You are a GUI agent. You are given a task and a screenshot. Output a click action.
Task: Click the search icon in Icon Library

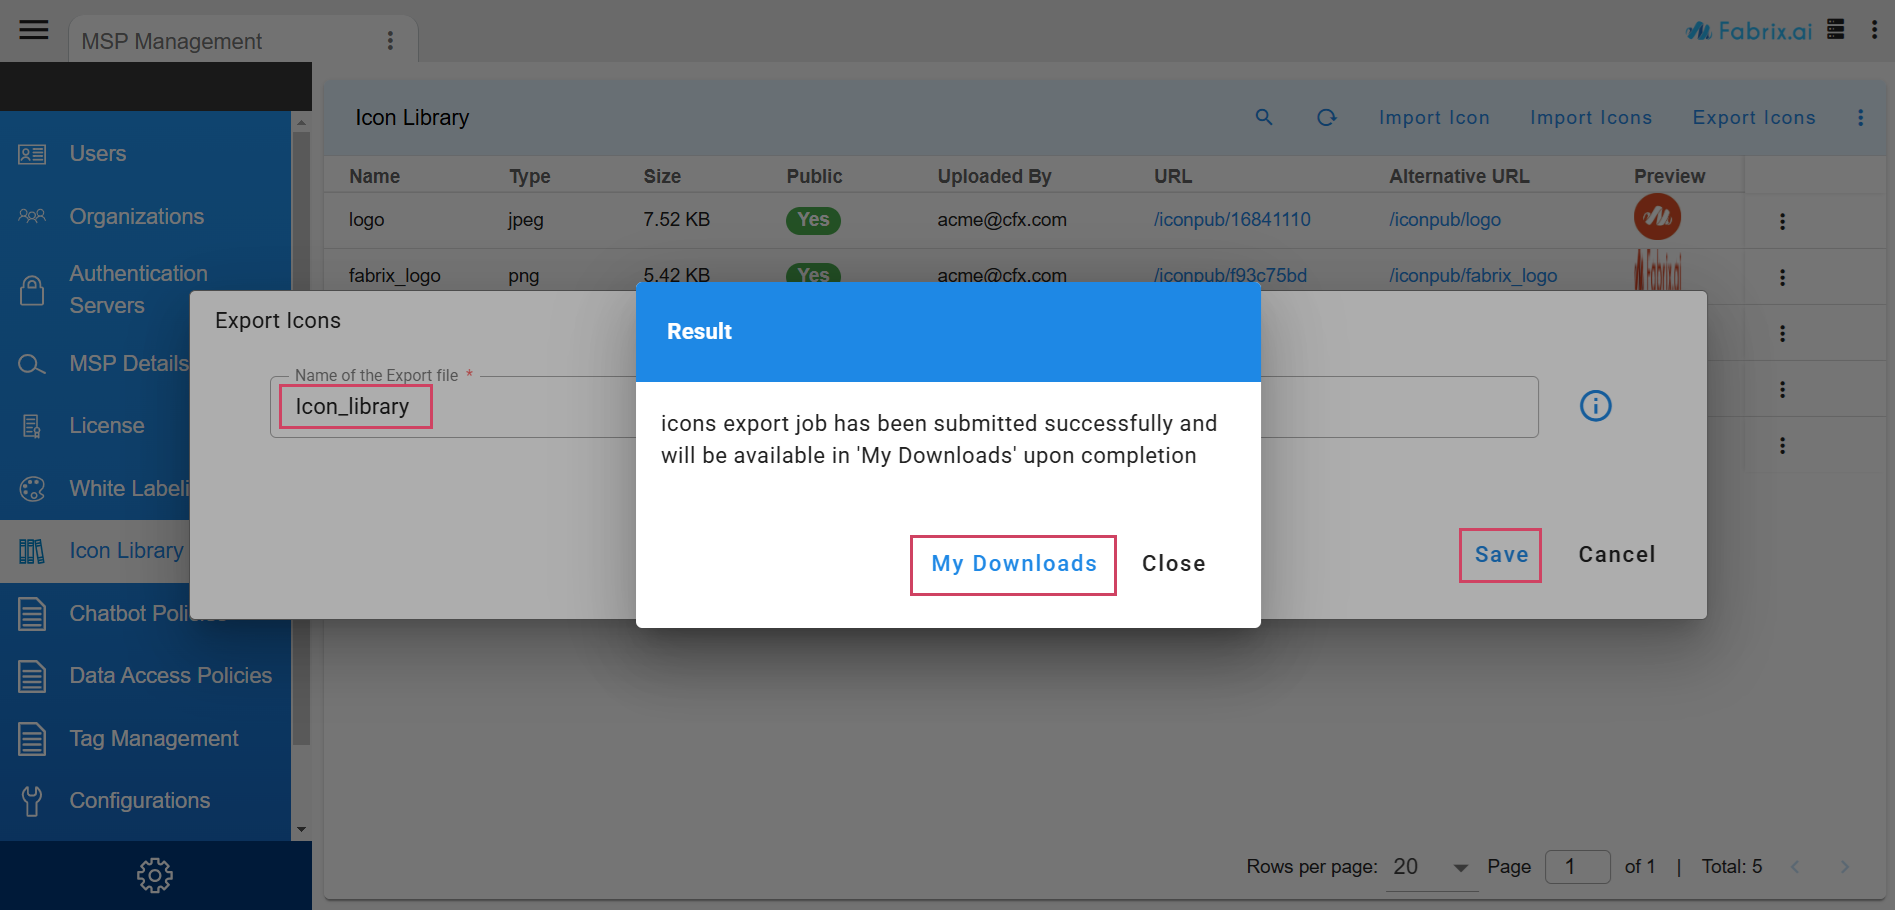(1264, 118)
